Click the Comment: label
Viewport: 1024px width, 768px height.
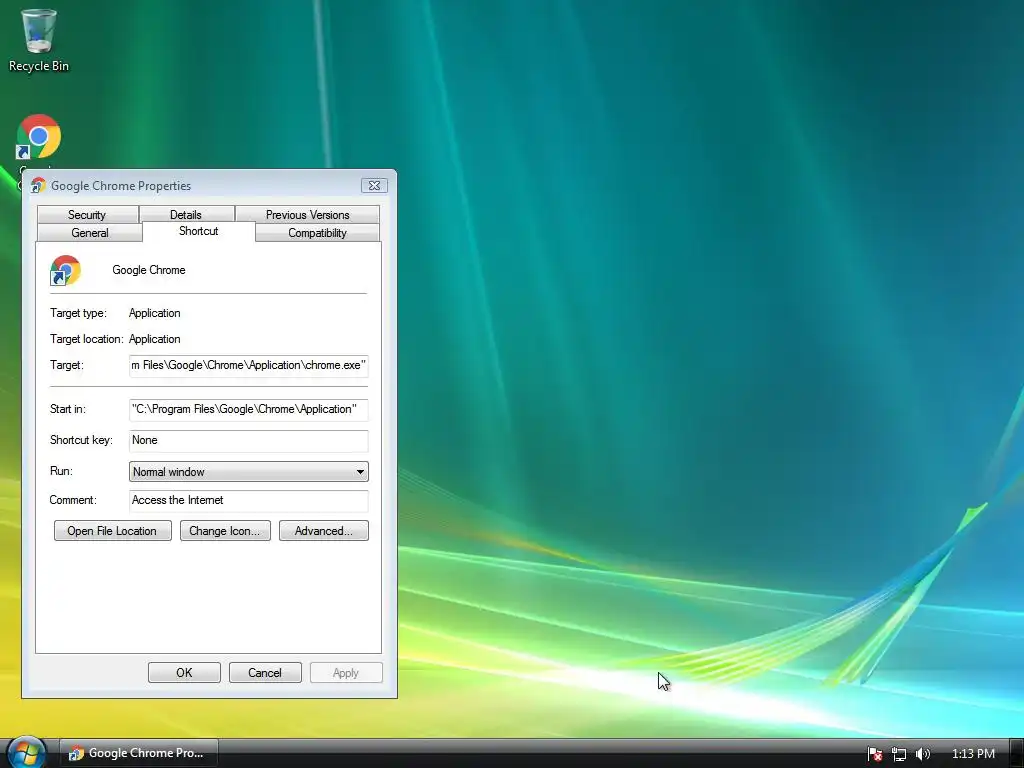(73, 500)
